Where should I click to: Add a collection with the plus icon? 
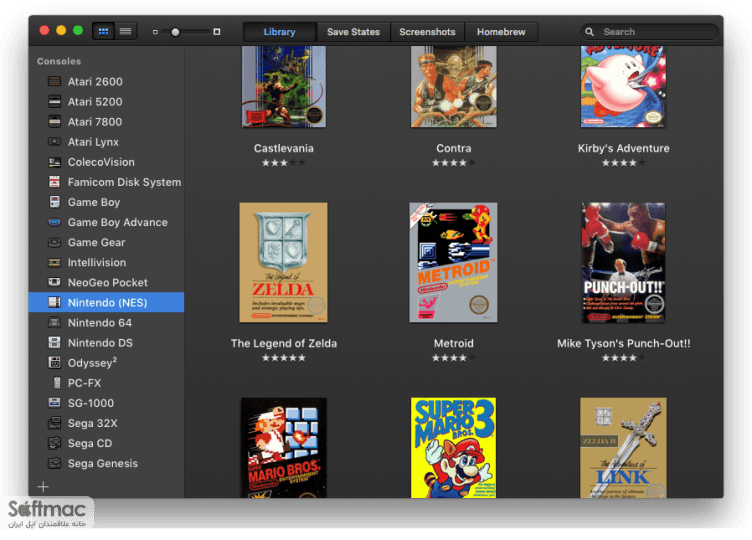coord(43,487)
